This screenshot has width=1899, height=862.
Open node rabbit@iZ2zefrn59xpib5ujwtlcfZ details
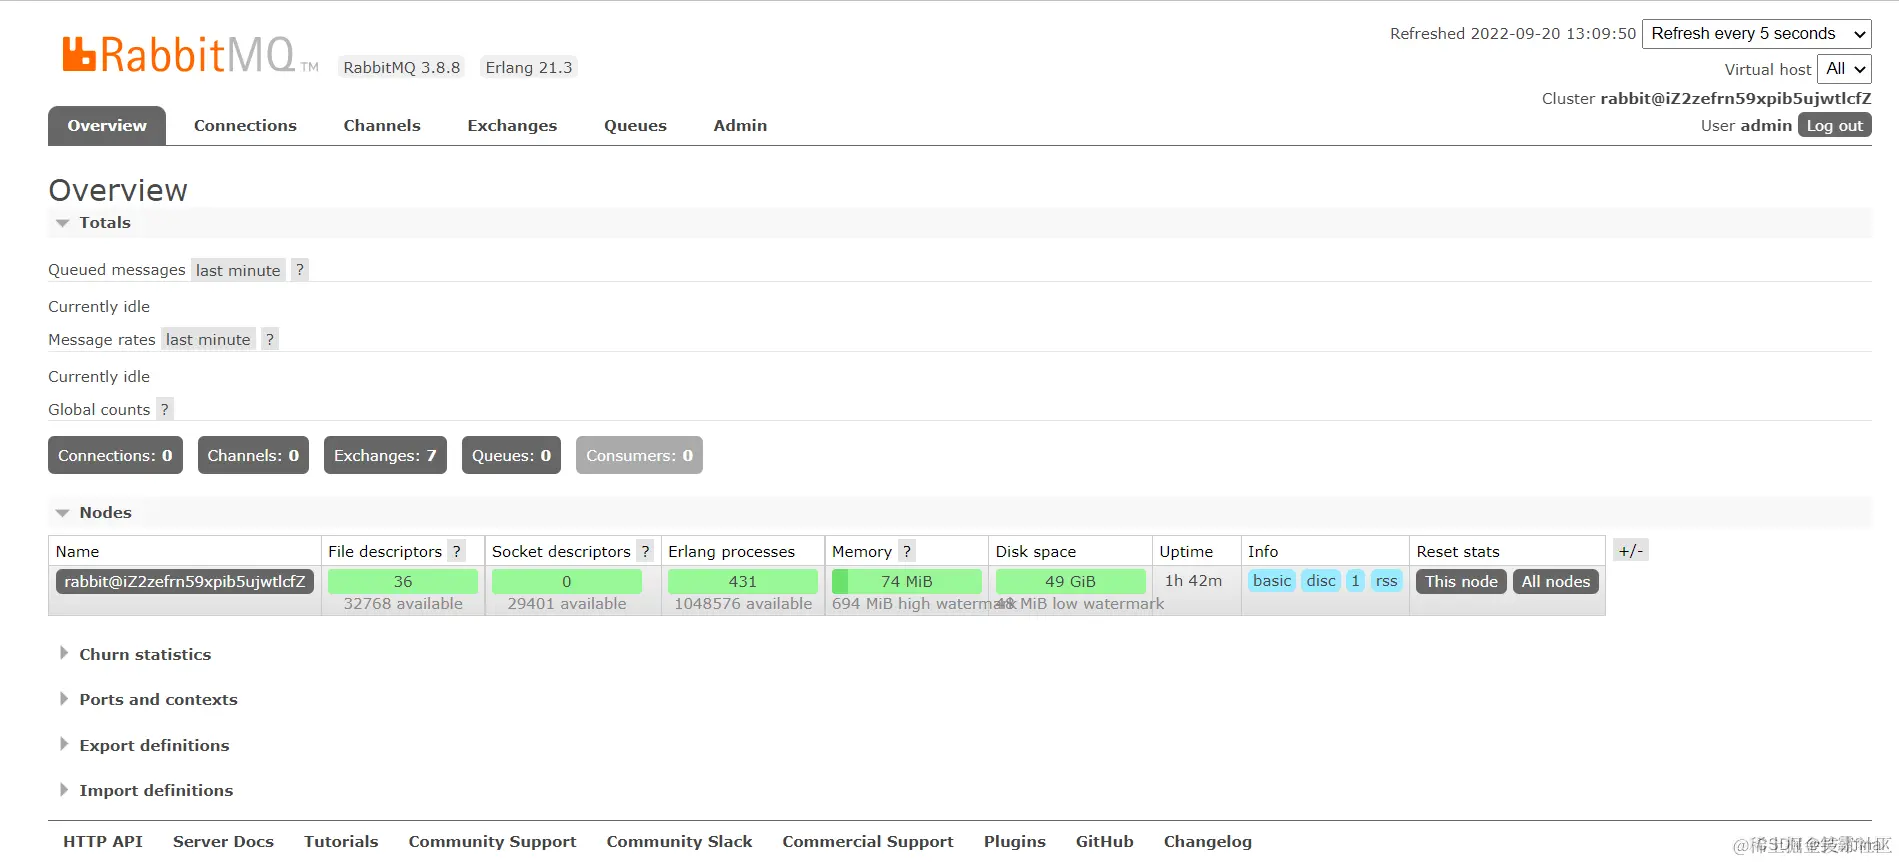point(185,582)
